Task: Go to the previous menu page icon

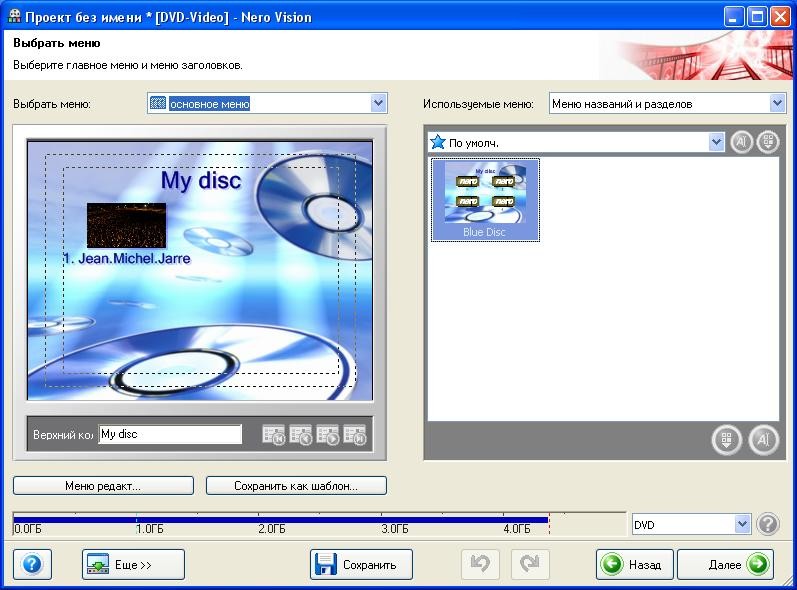Action: [x=301, y=435]
